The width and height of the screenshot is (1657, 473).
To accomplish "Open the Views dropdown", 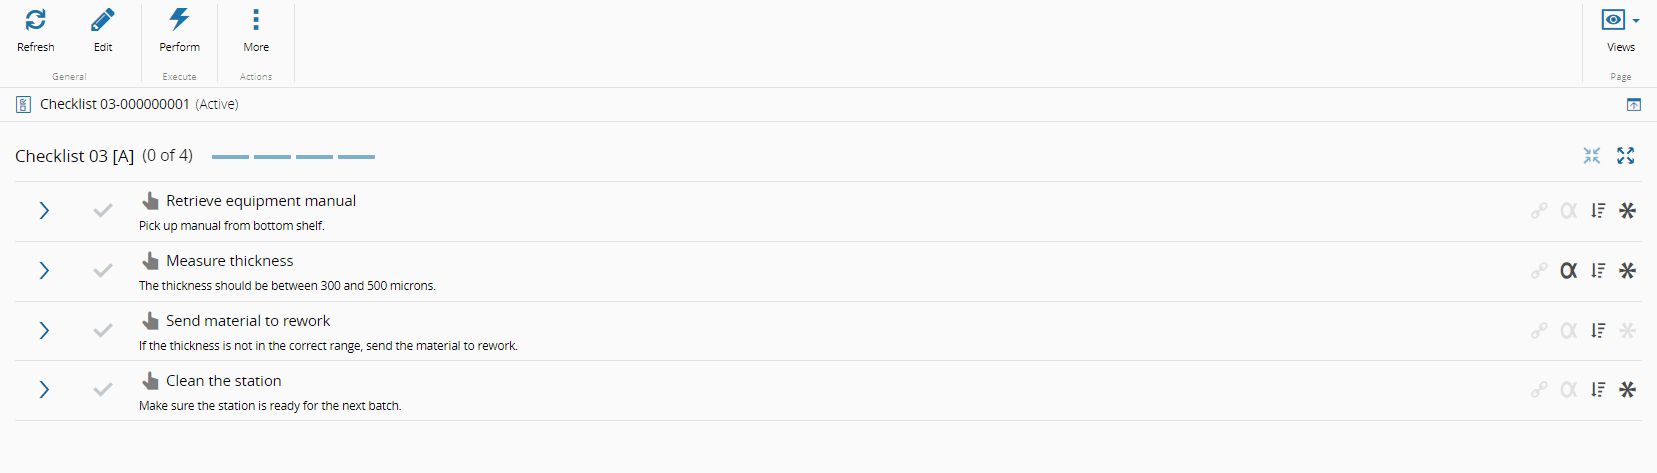I will (x=1620, y=21).
